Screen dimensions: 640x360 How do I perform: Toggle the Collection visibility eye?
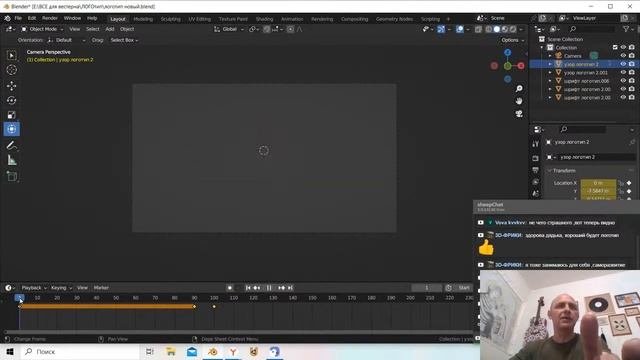point(623,47)
